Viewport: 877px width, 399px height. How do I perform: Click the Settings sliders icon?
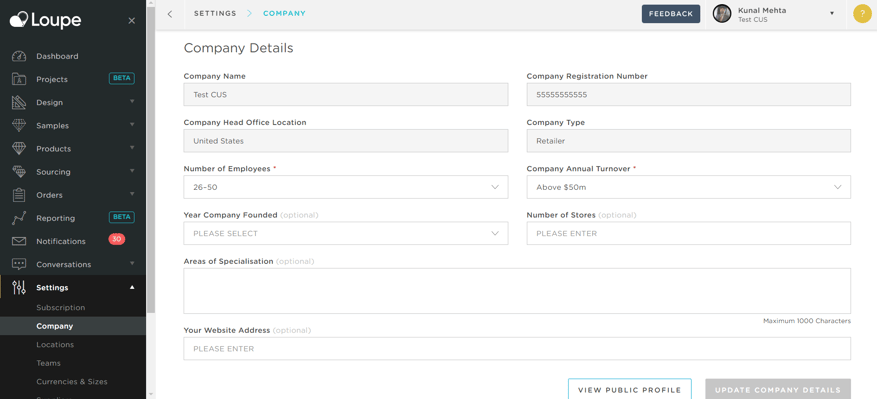point(19,288)
